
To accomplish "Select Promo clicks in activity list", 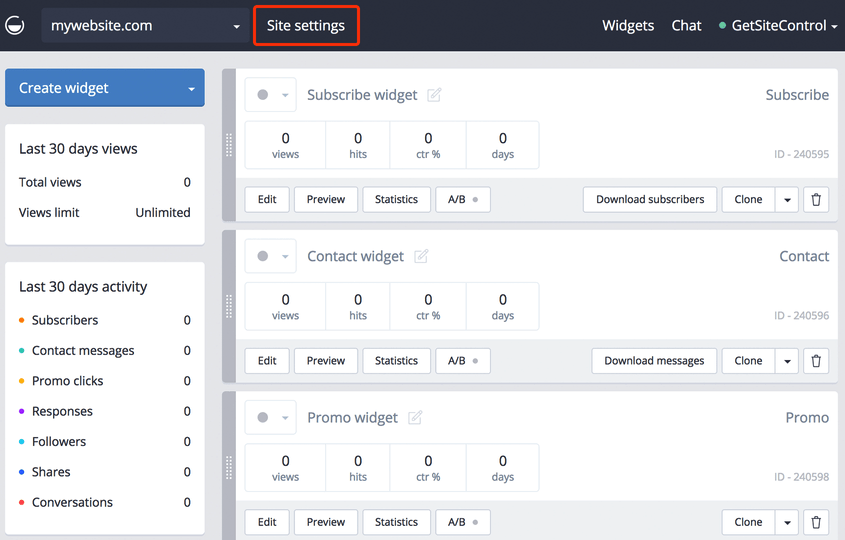I will pyautogui.click(x=105, y=381).
